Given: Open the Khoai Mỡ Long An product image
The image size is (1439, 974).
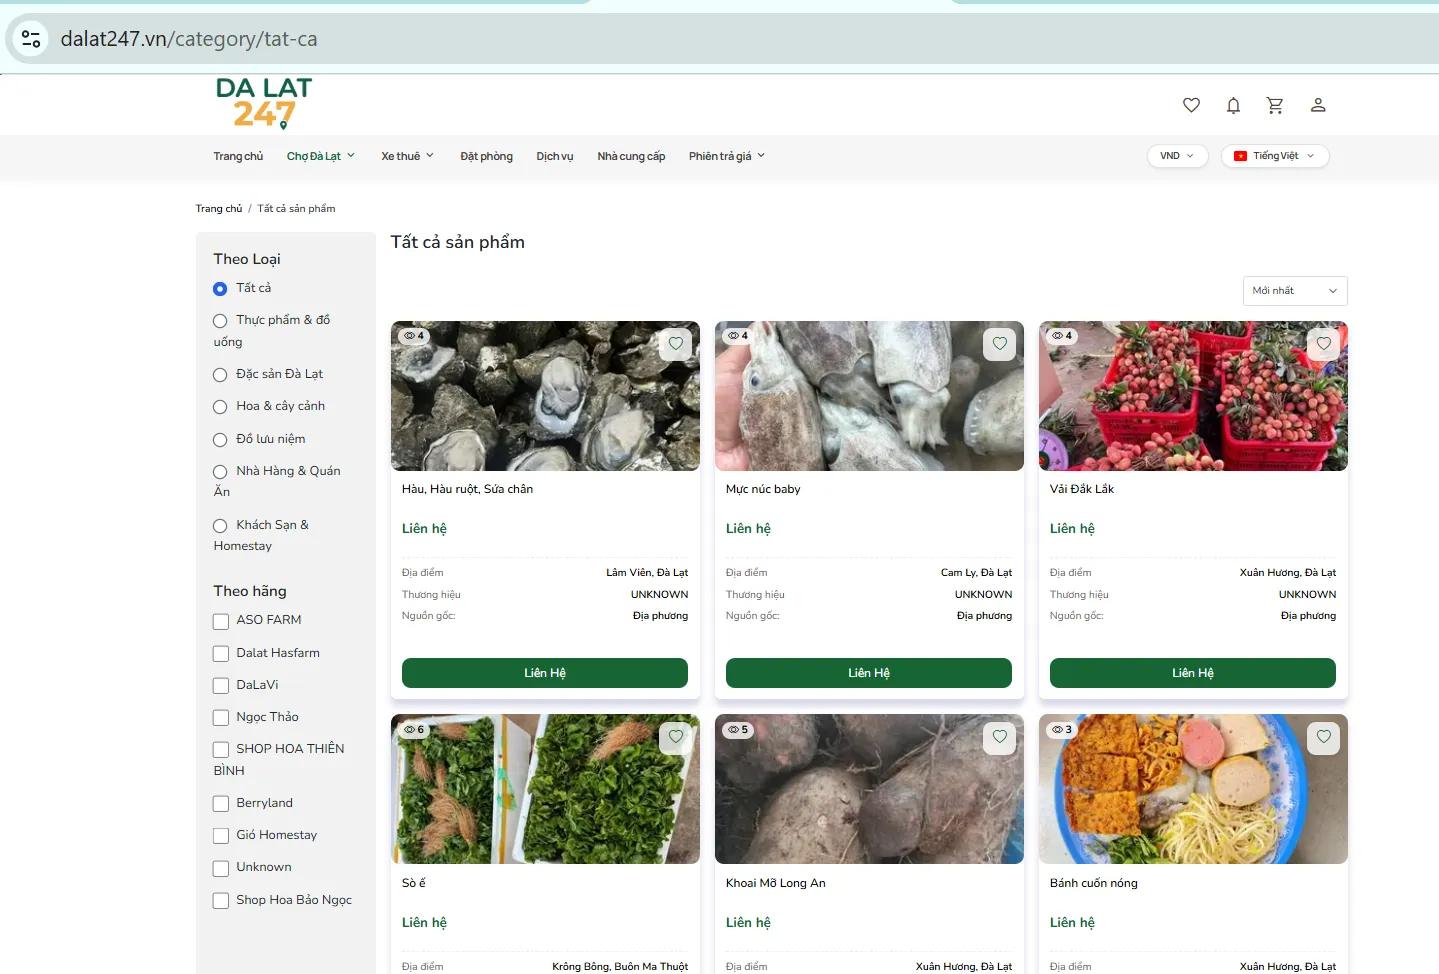Looking at the screenshot, I should (869, 789).
